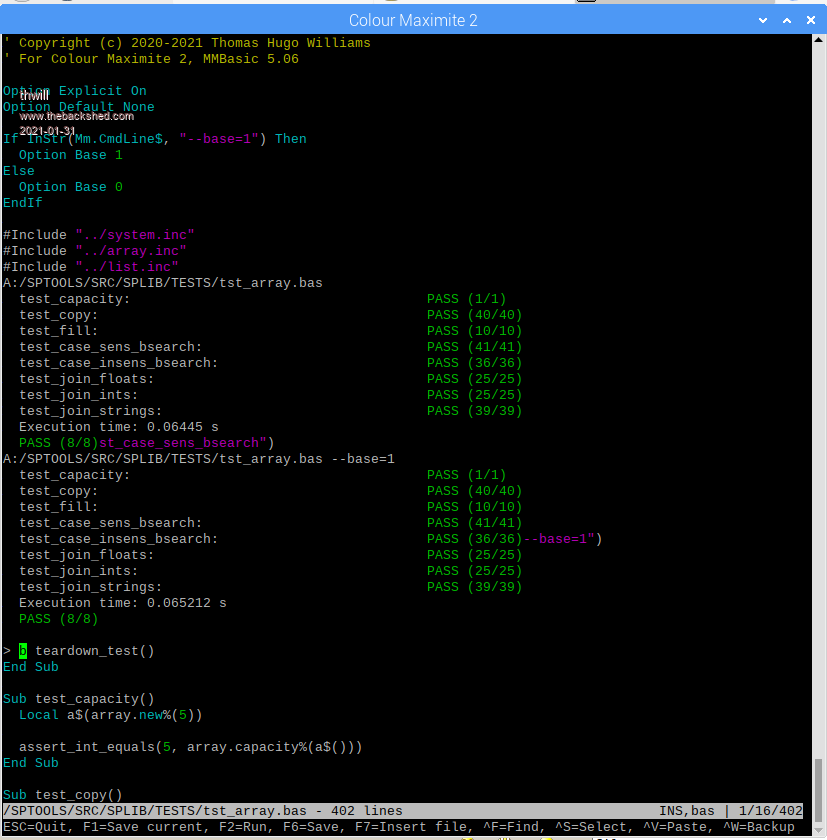Click the "Sub test_copy()" line
This screenshot has width=827, height=840.
[x=63, y=795]
